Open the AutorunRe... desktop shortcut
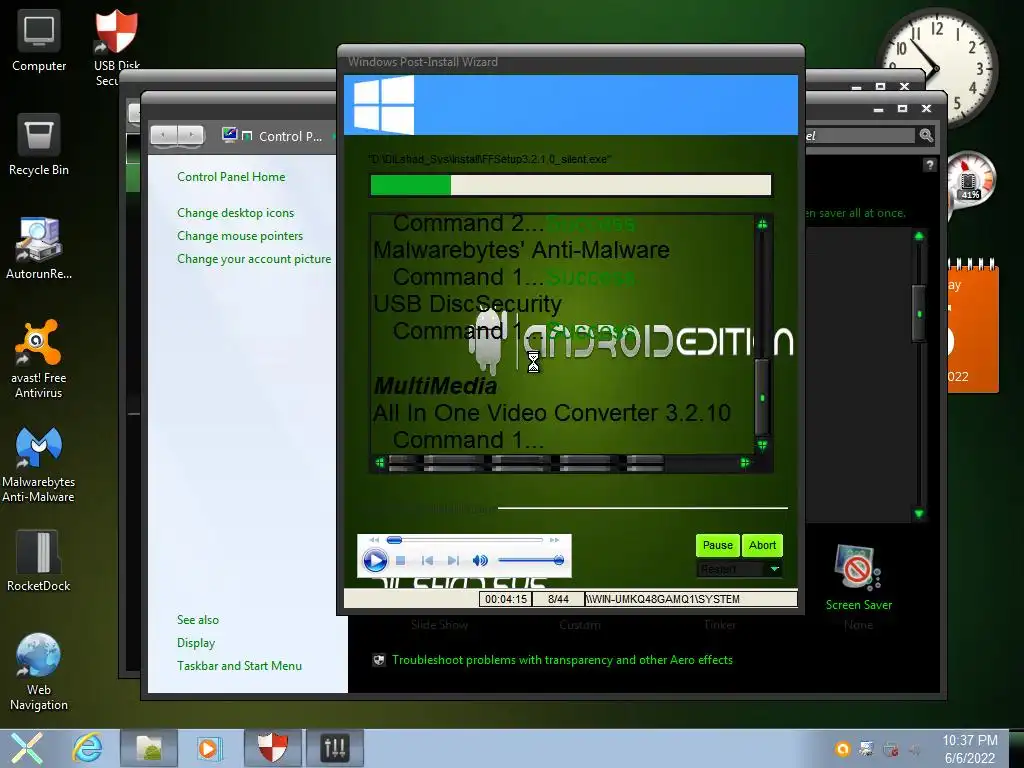 click(39, 248)
